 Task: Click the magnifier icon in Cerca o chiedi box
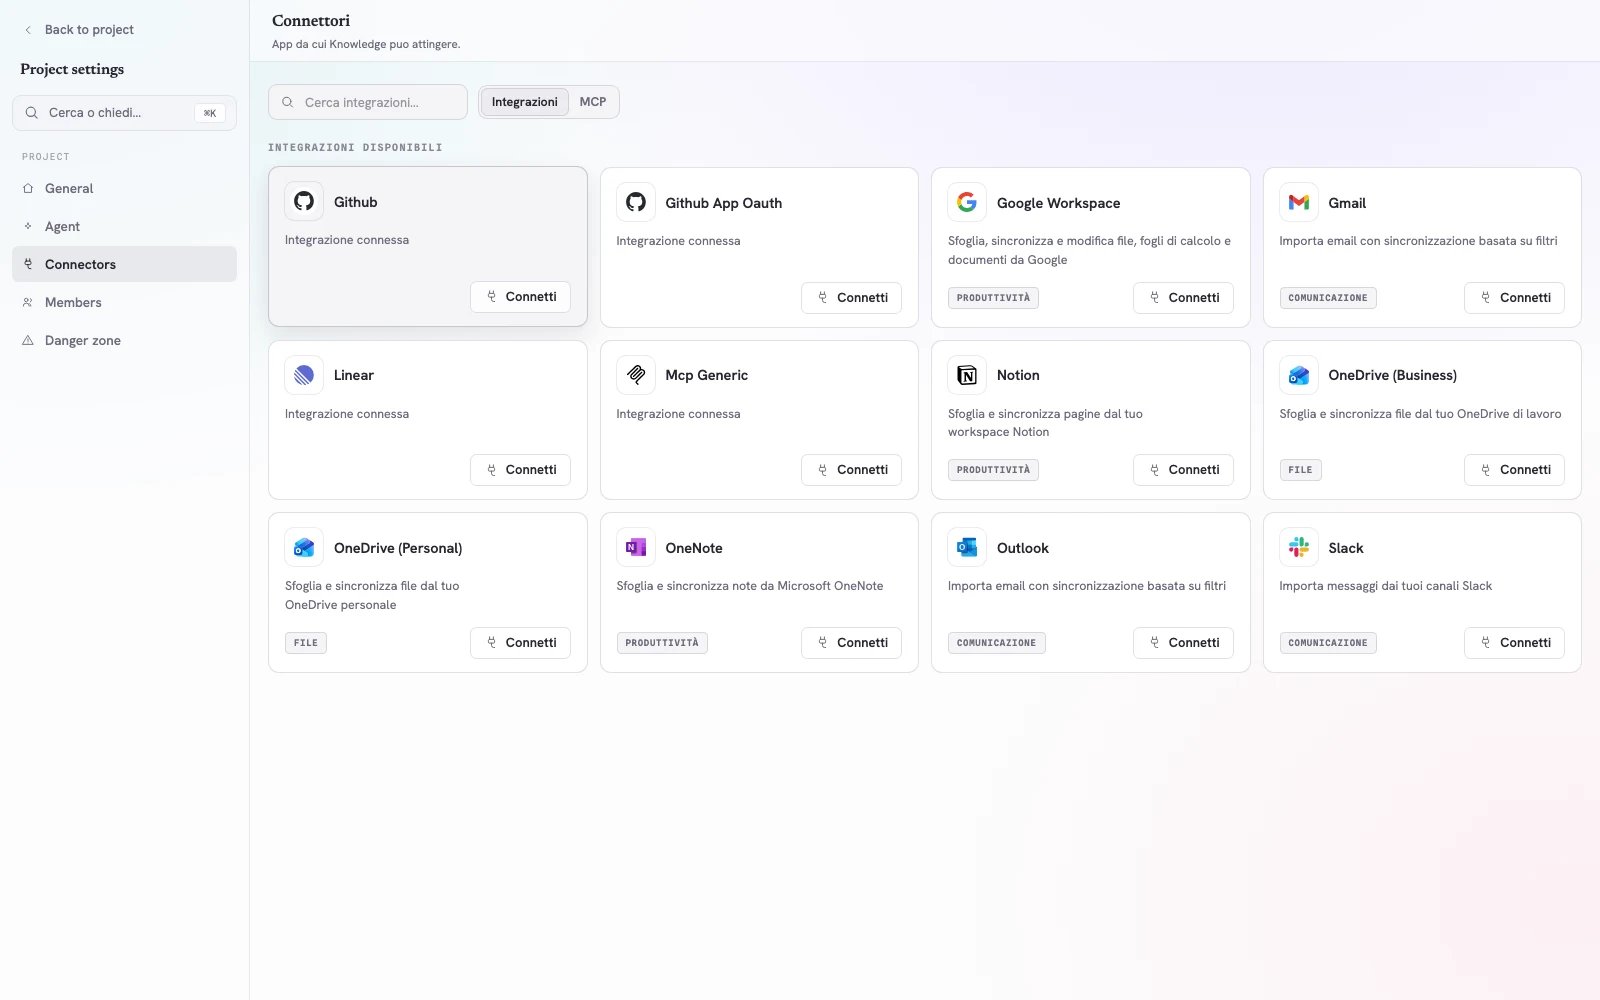(32, 113)
